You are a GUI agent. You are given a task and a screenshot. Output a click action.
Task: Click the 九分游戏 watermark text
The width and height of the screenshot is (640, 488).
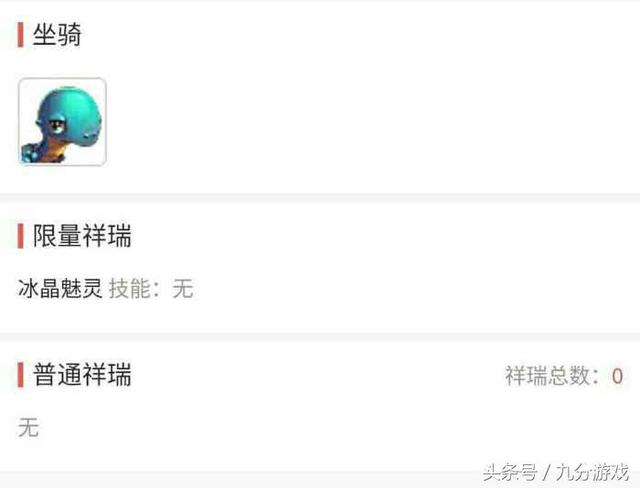pos(592,472)
